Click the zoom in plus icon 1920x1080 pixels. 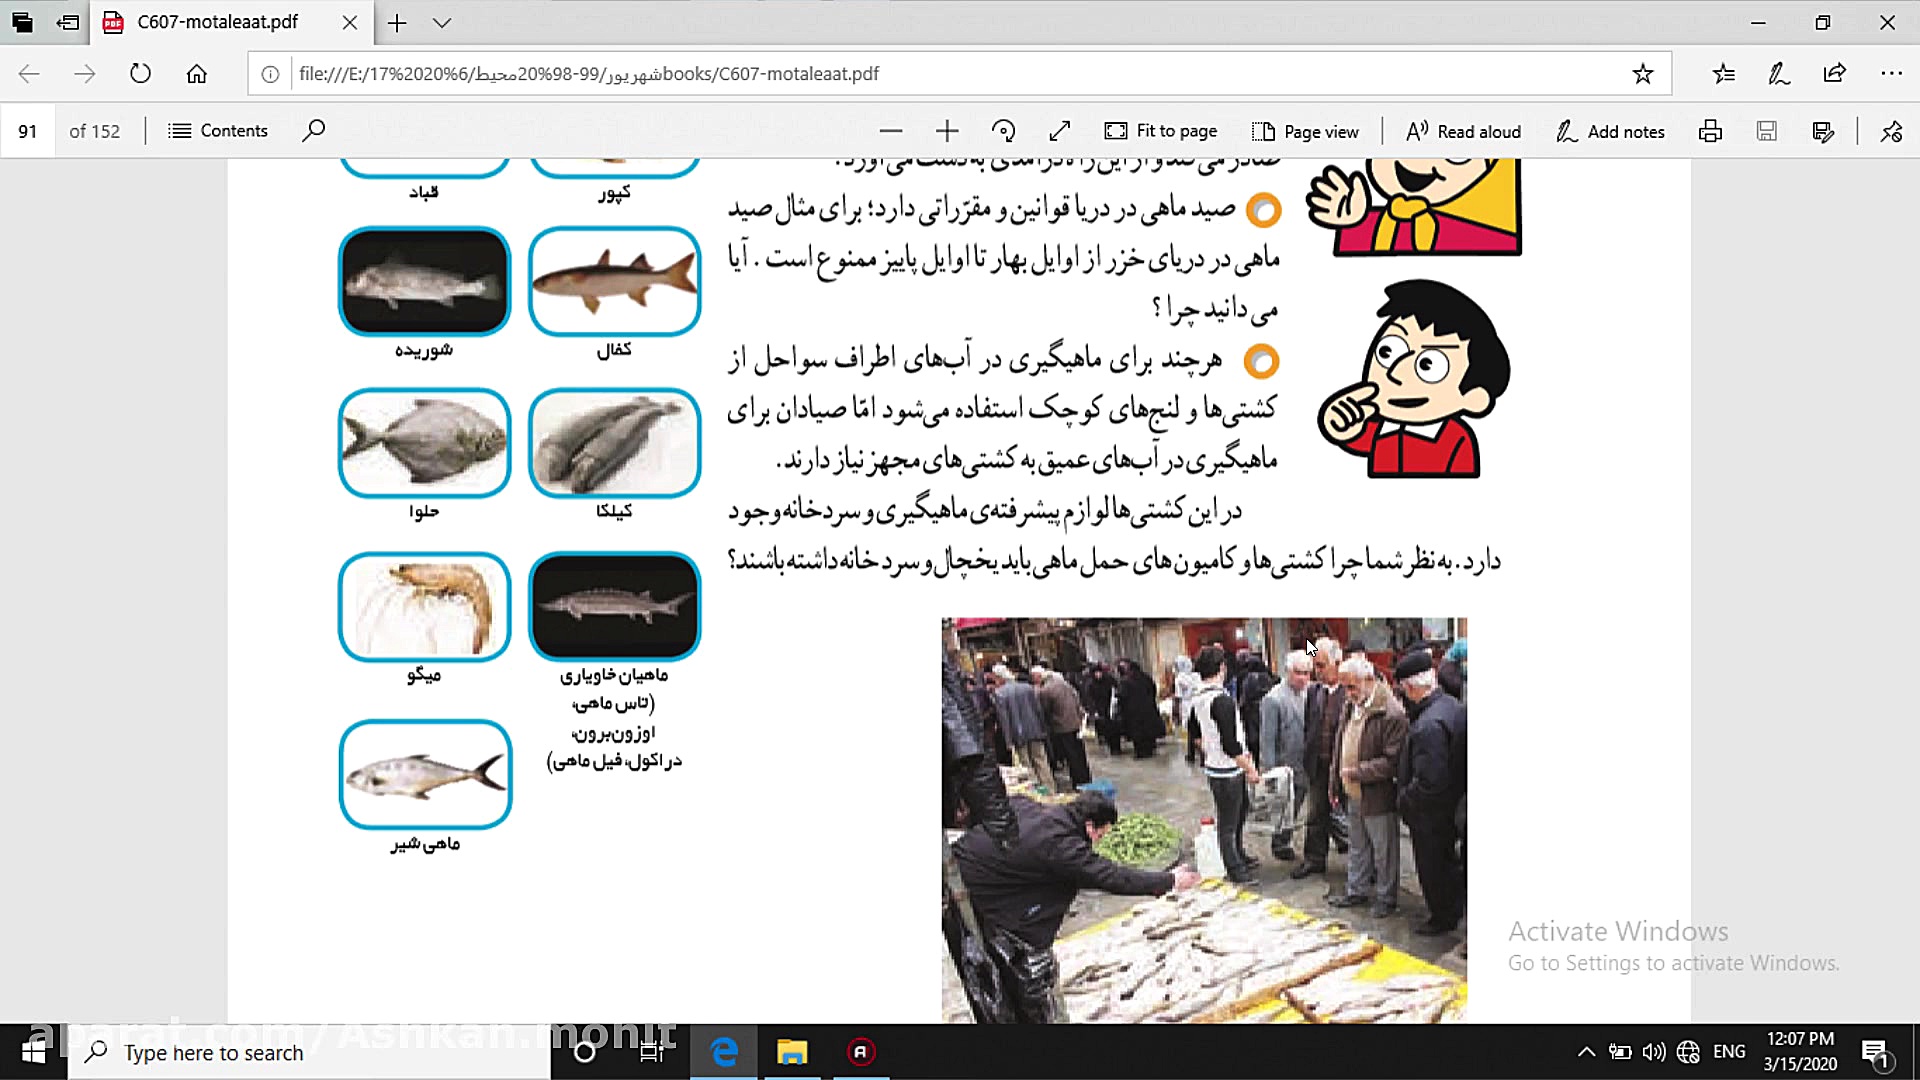pyautogui.click(x=947, y=131)
